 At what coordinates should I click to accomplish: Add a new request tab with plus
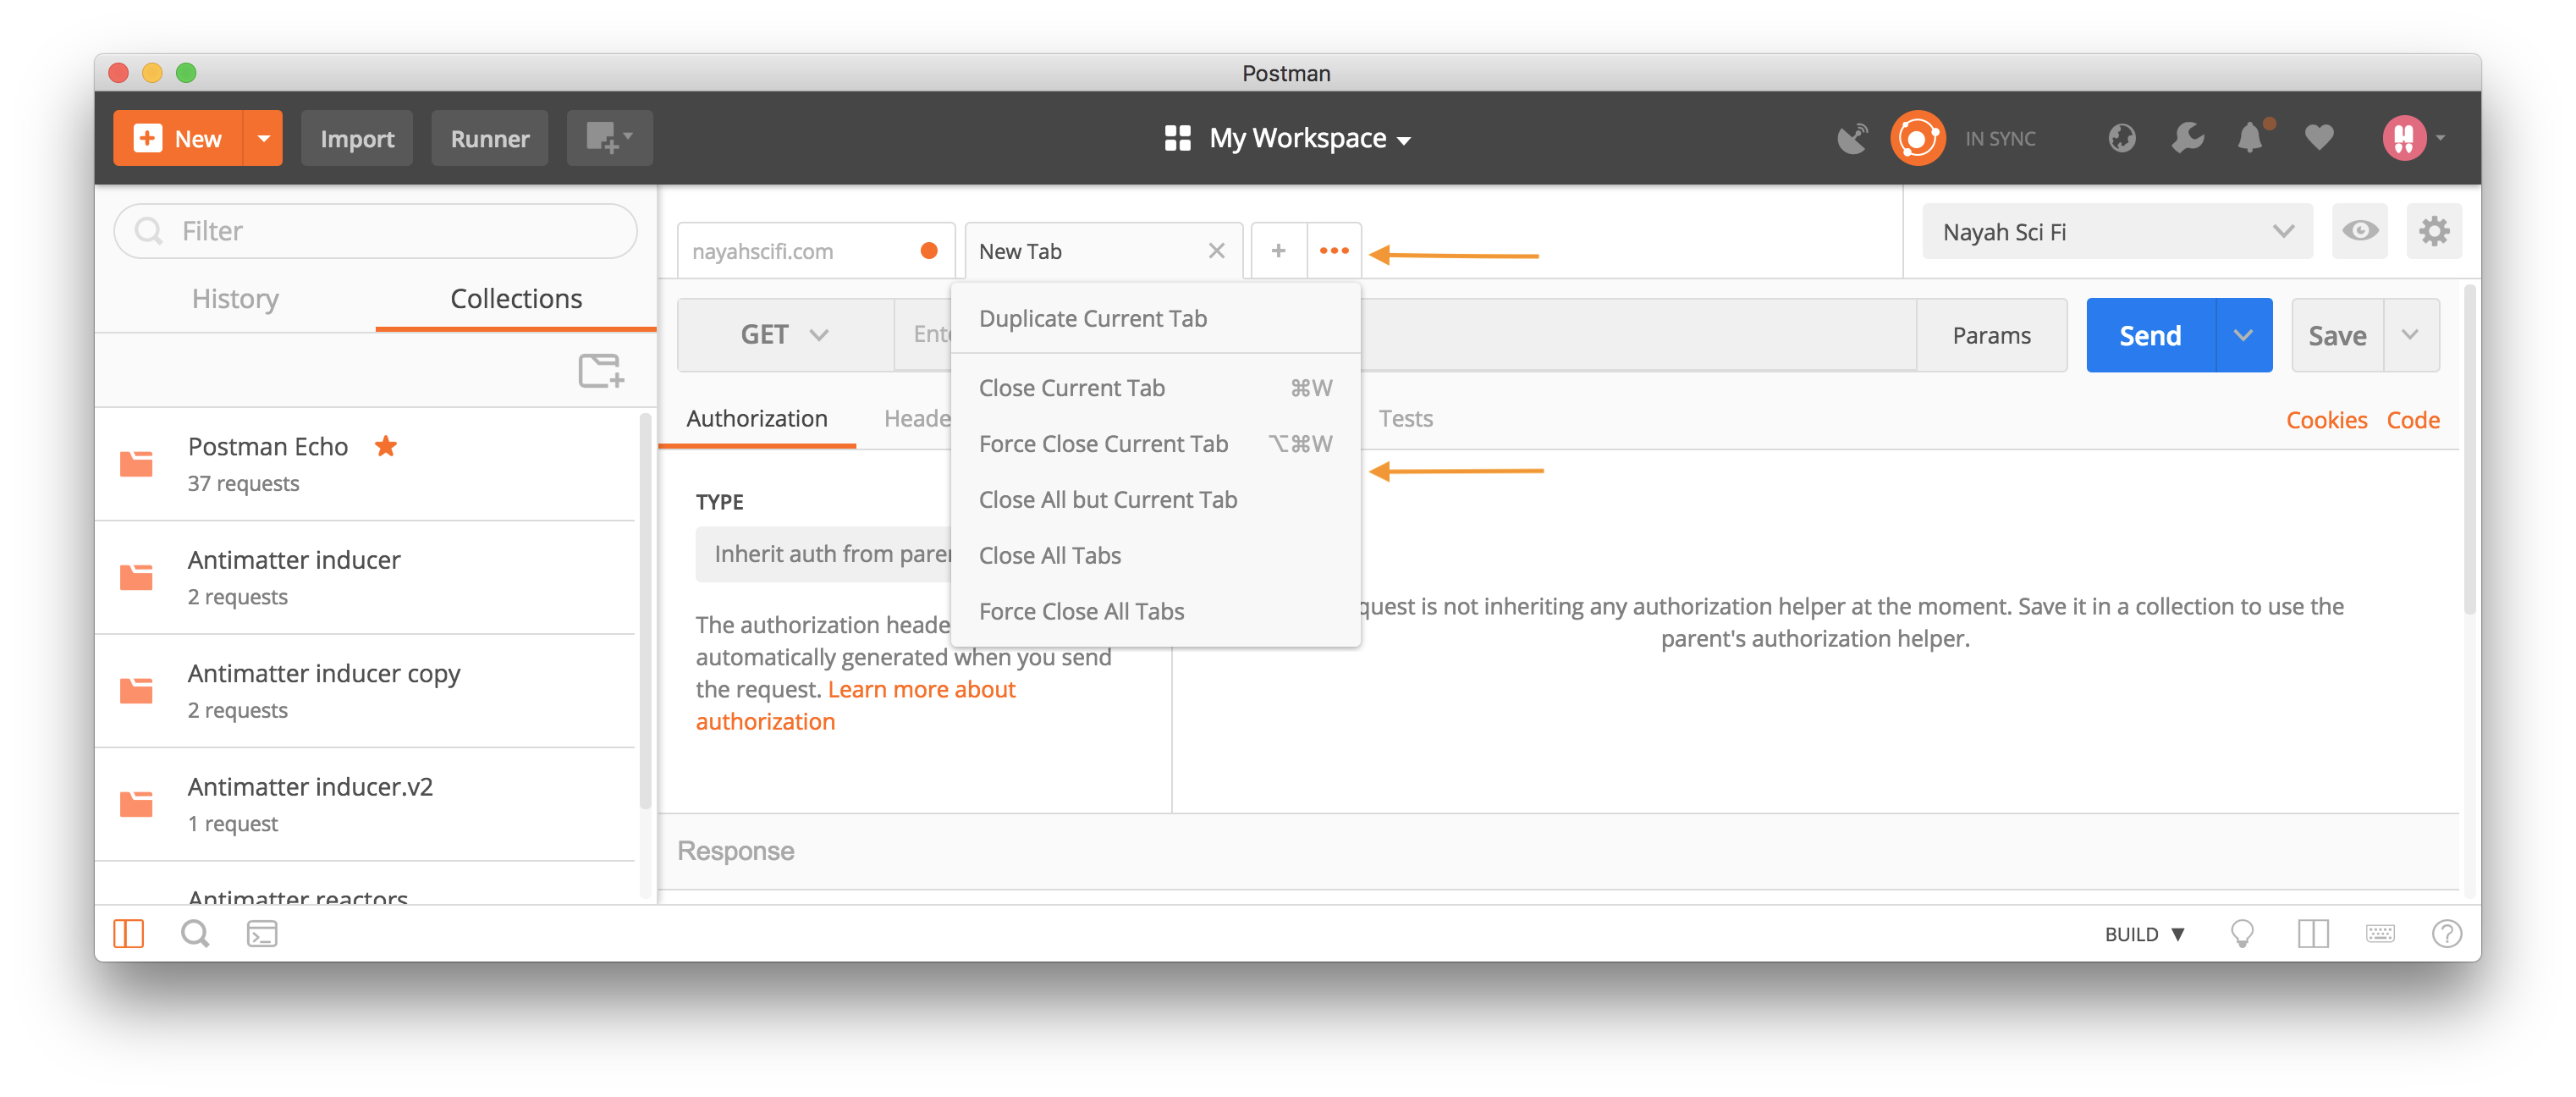pyautogui.click(x=1279, y=251)
